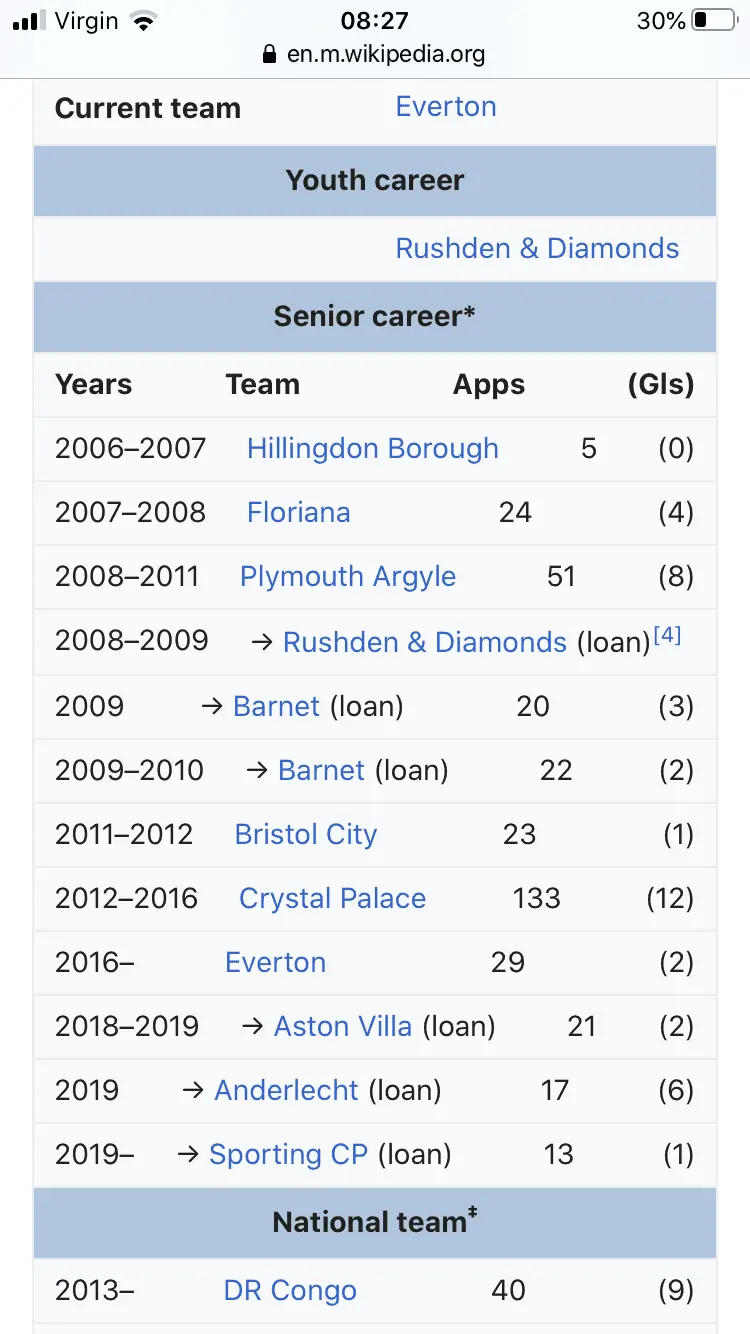Tap the Wi-Fi icon in status bar
750x1334 pixels.
click(x=145, y=21)
